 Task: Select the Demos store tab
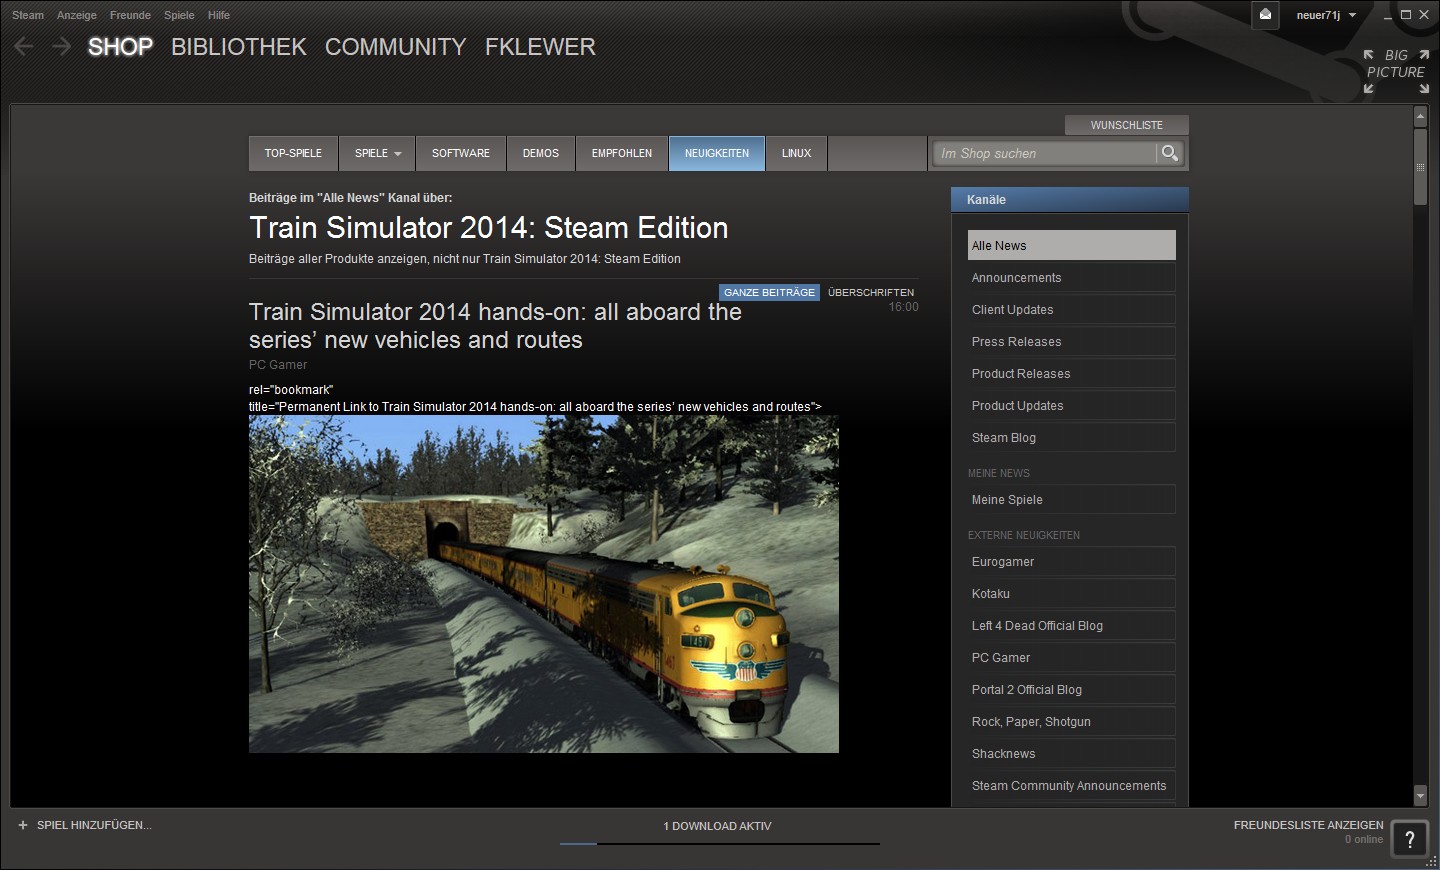(541, 153)
